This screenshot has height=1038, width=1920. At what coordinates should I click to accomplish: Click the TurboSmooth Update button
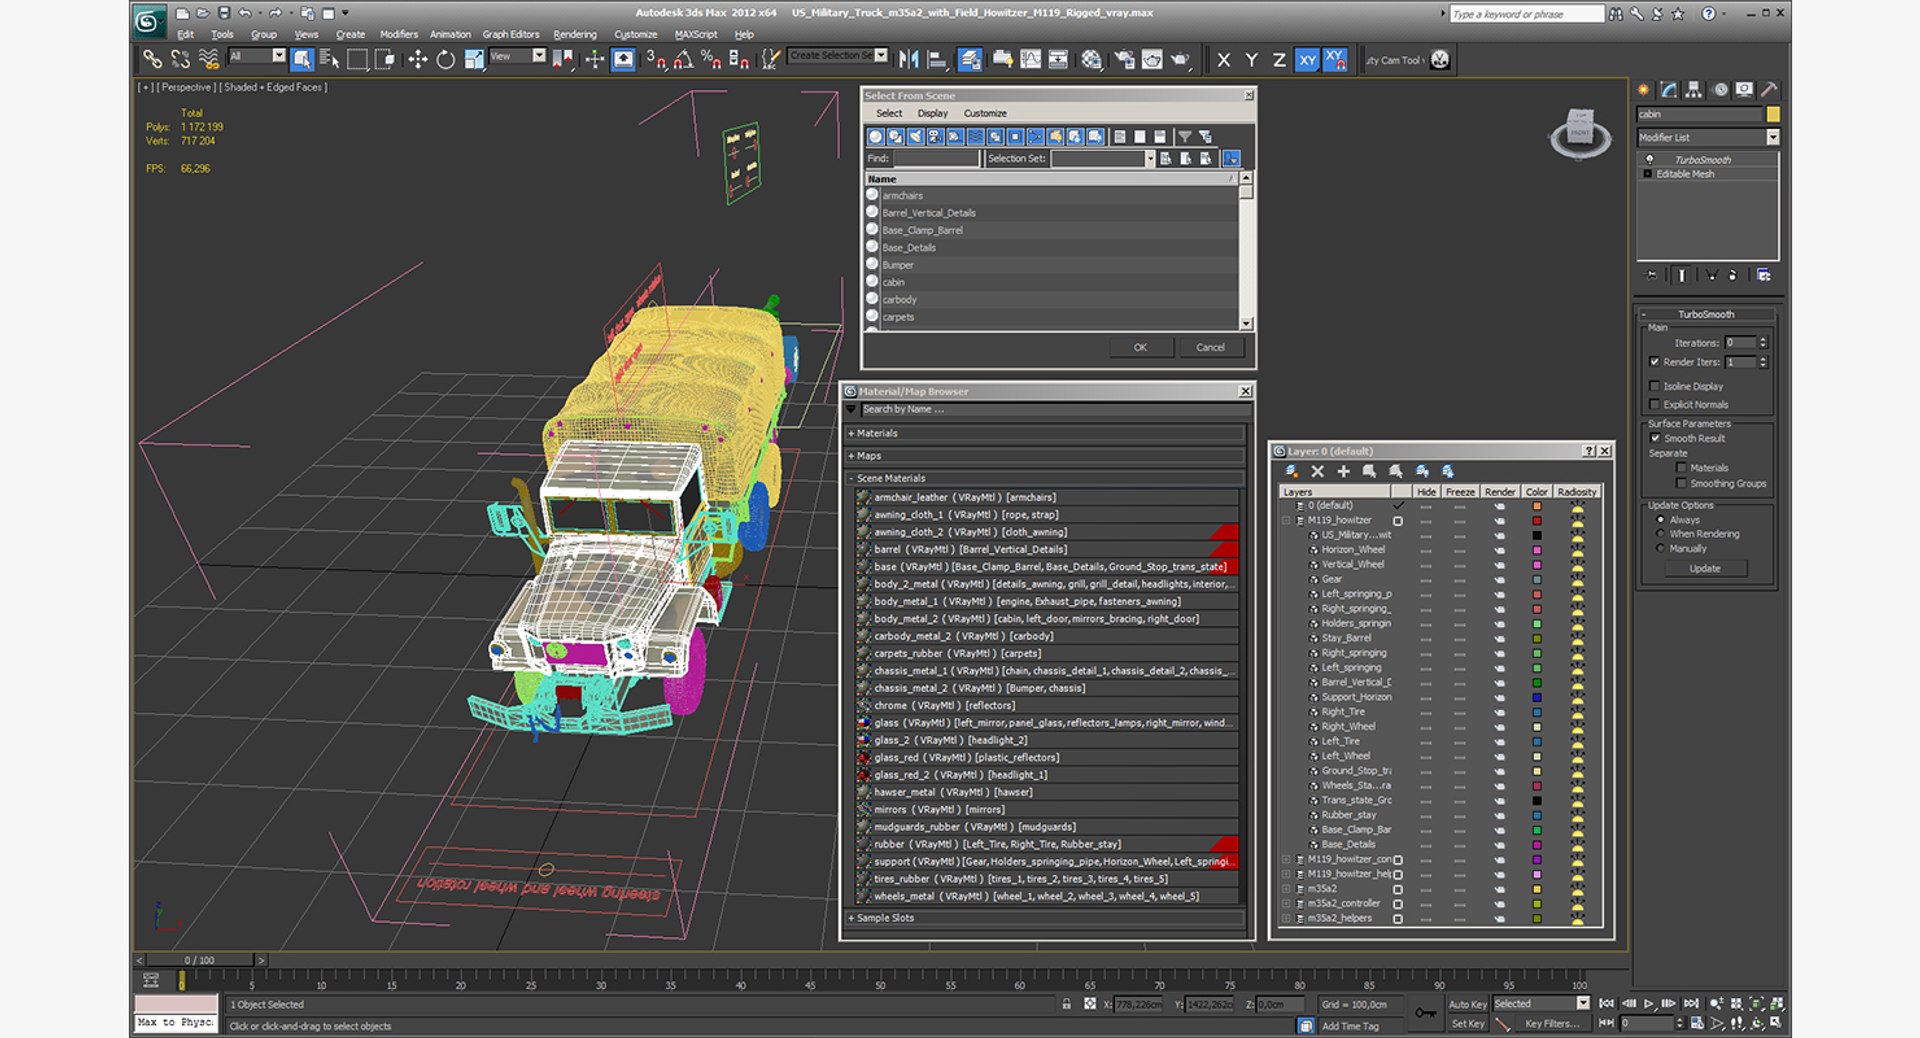coord(1705,568)
